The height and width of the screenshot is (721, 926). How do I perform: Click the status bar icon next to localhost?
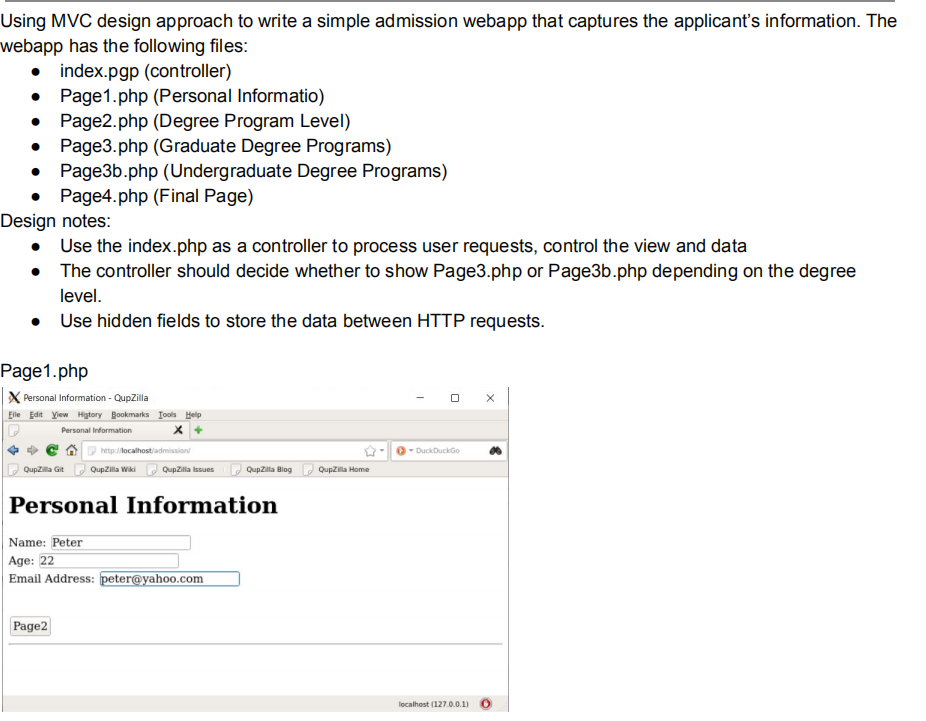[x=486, y=704]
